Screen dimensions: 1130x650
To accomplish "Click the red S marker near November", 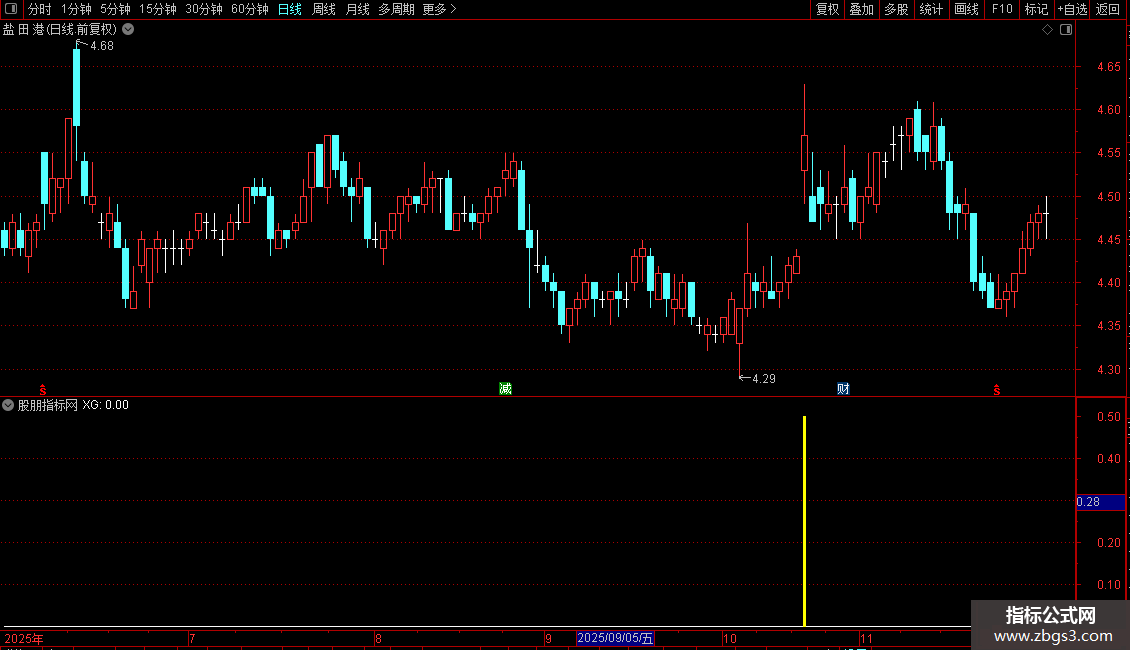I will [997, 390].
